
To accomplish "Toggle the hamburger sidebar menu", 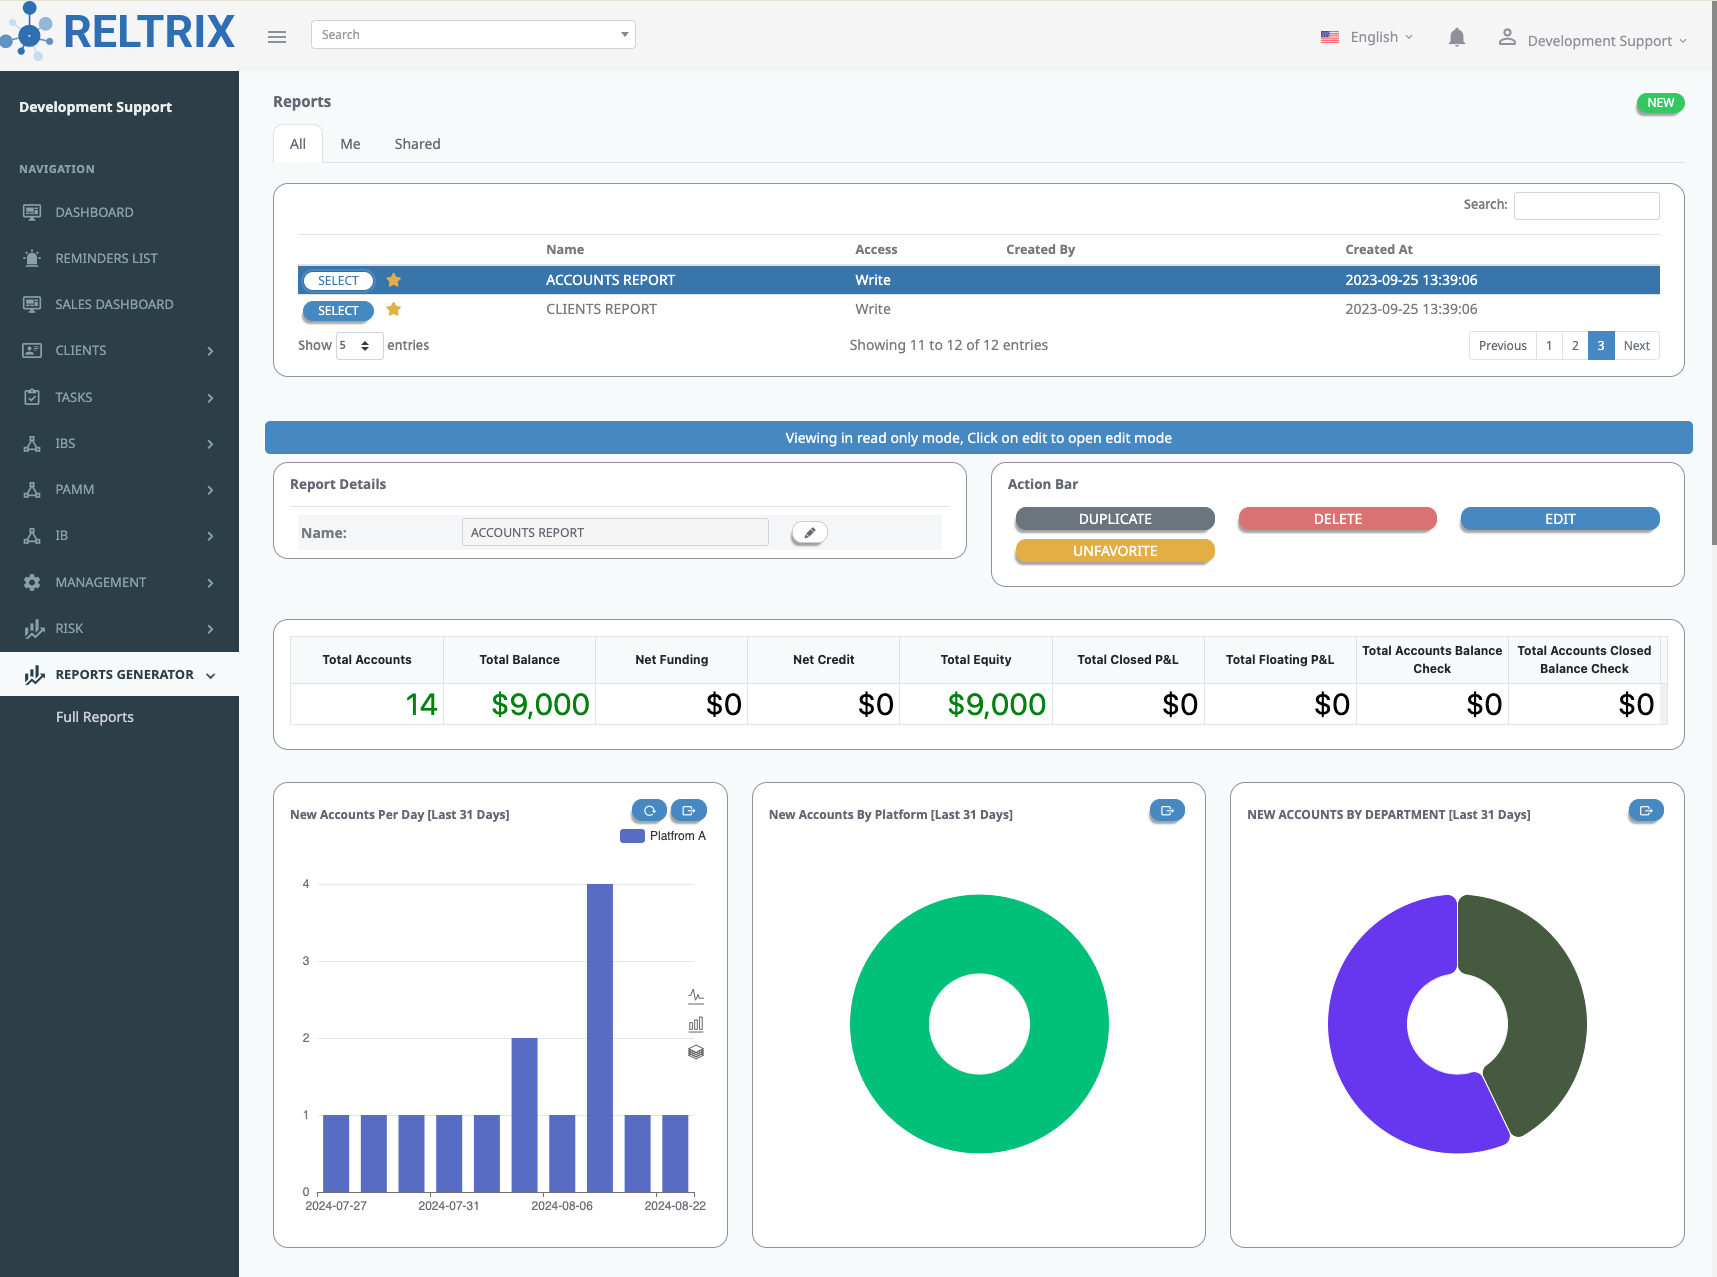I will pyautogui.click(x=277, y=37).
